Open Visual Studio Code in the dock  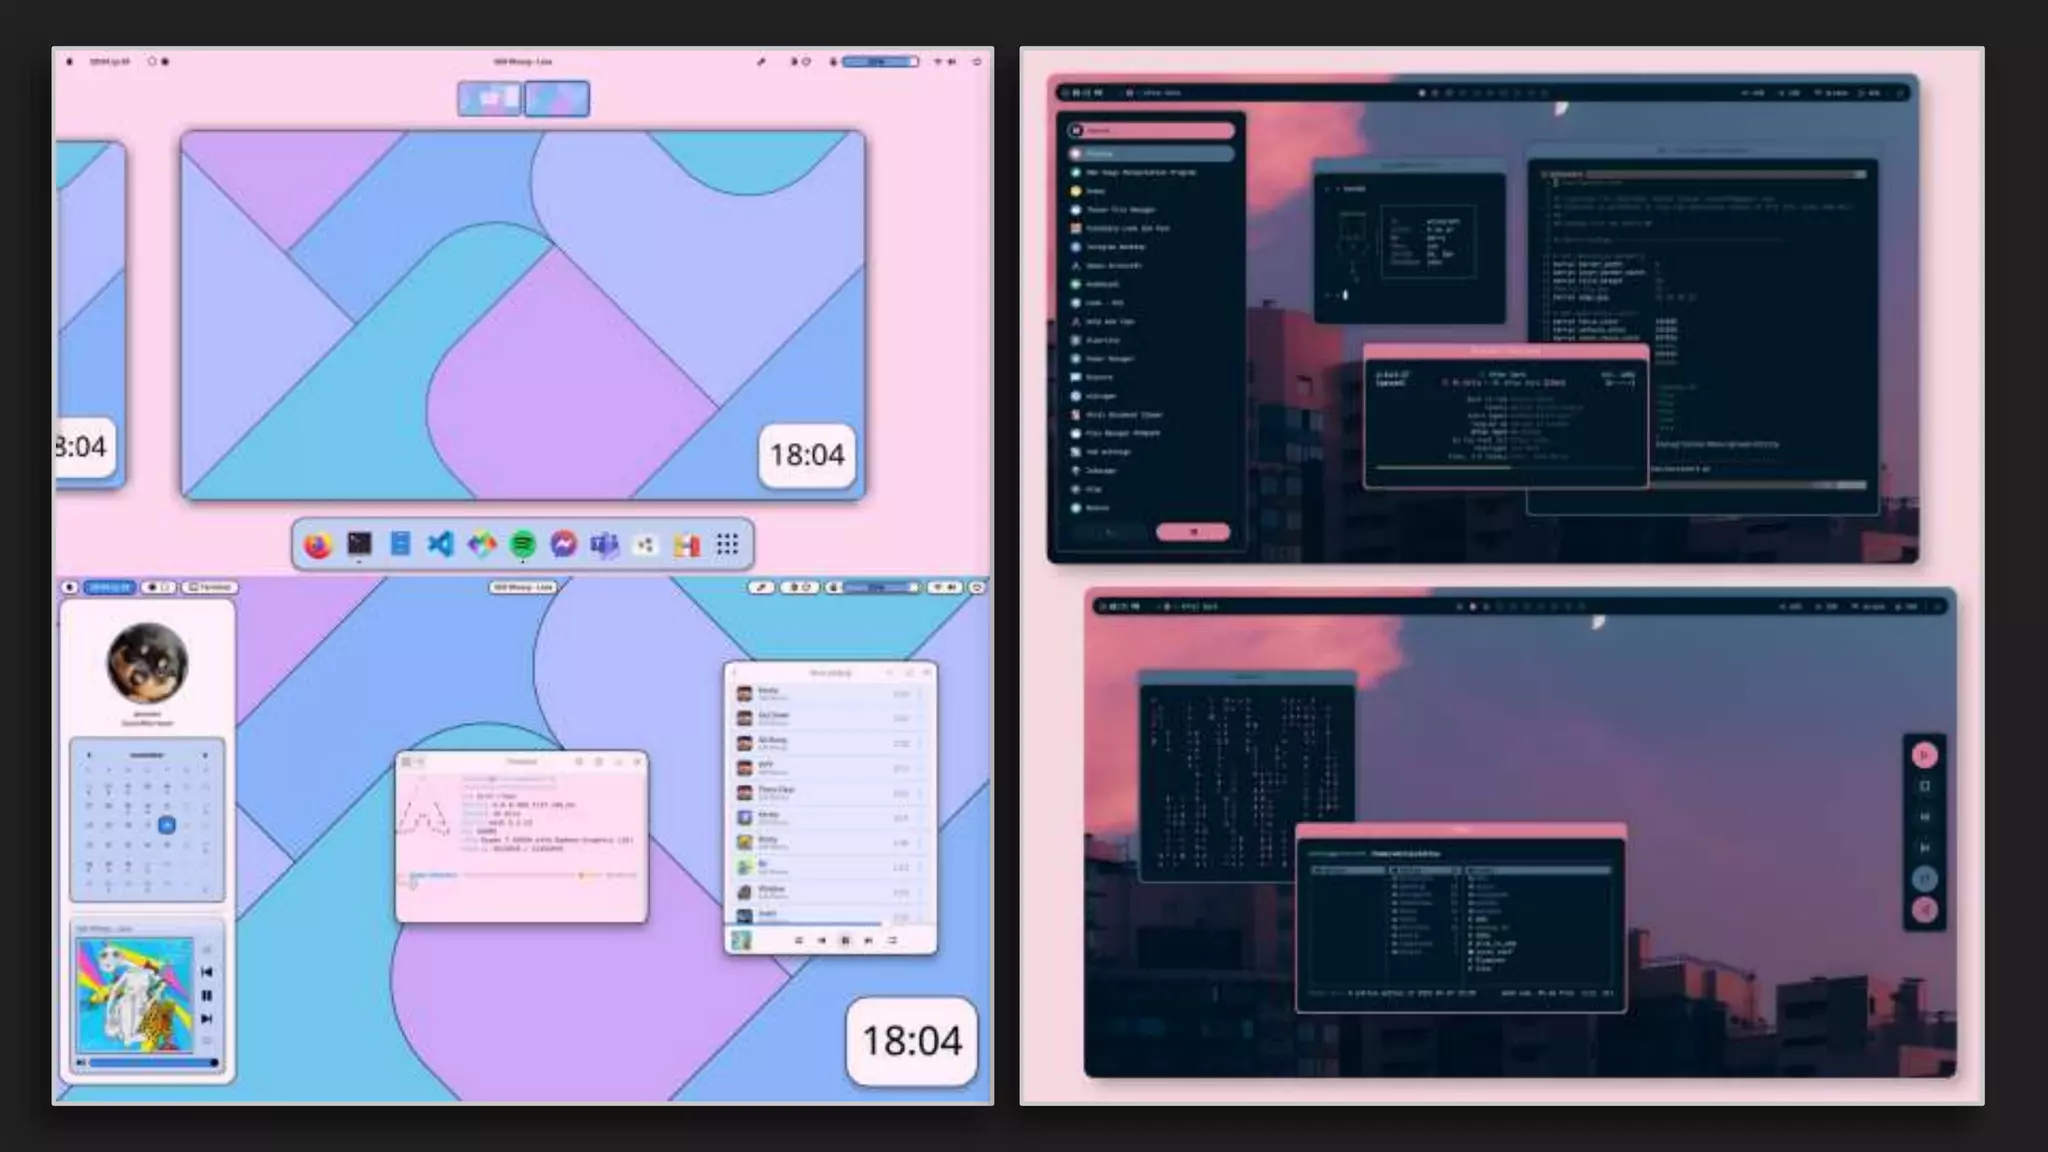point(440,544)
